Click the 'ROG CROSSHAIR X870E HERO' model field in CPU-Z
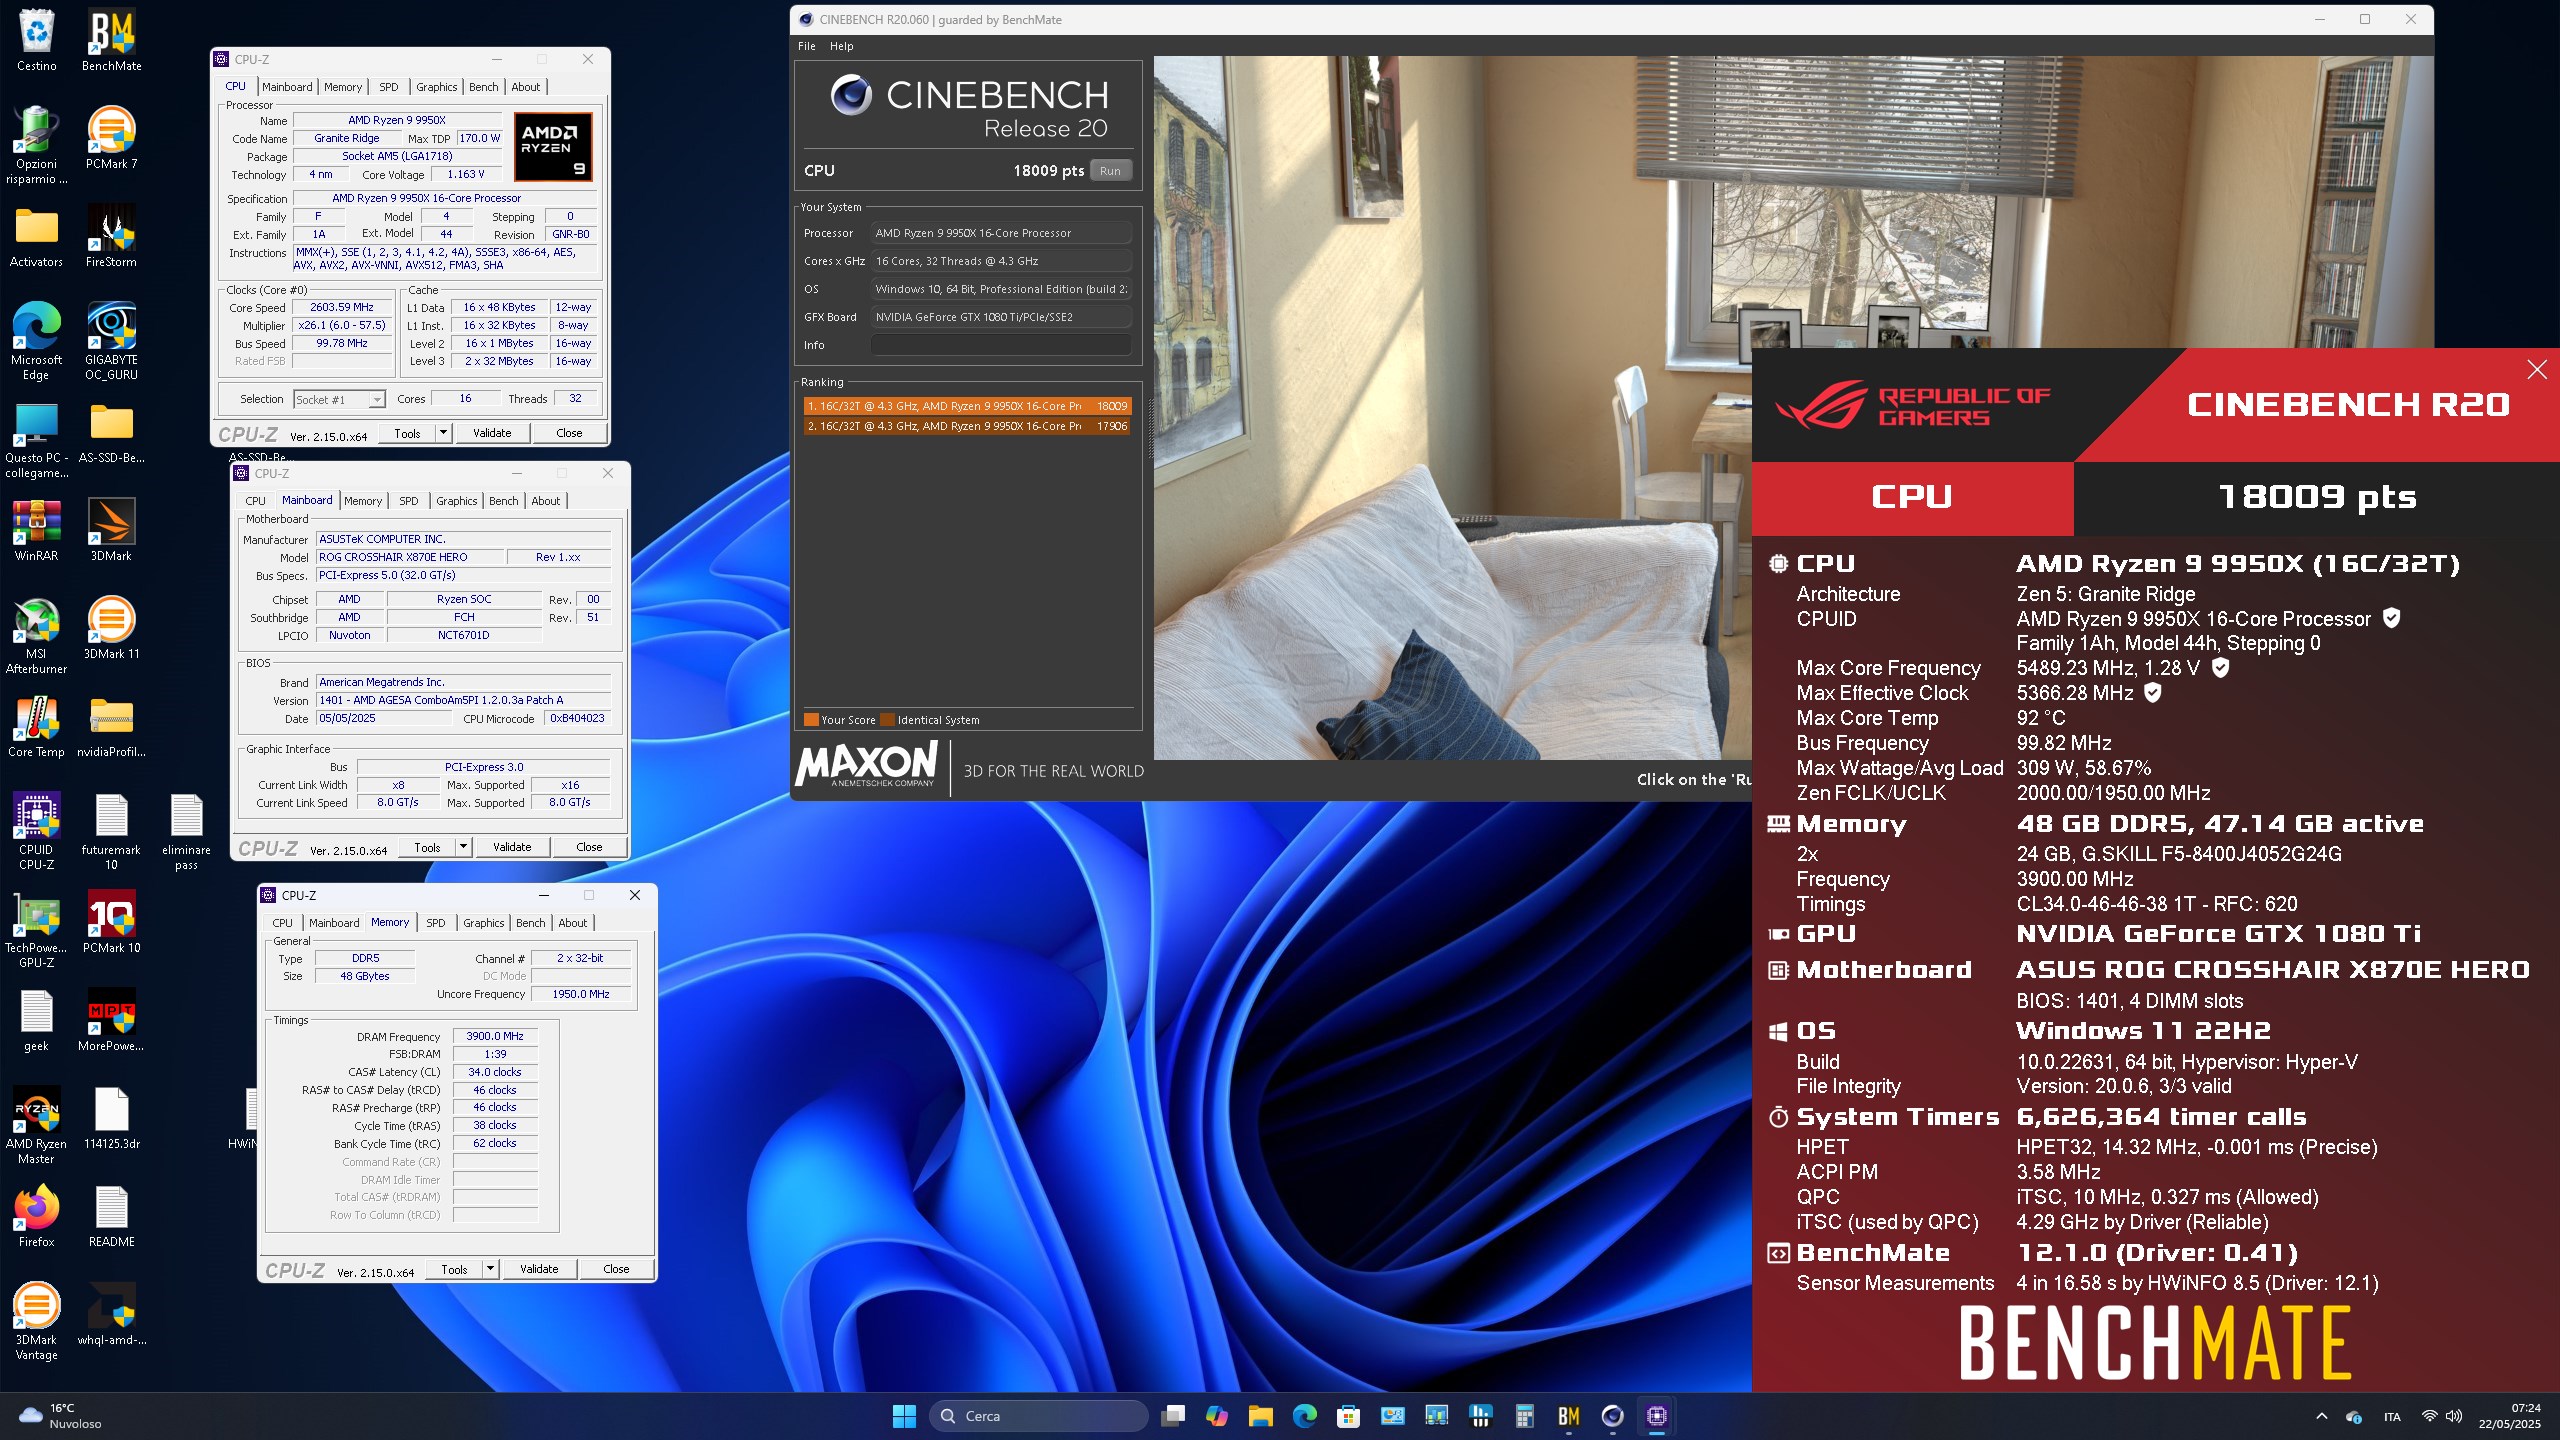 click(409, 557)
